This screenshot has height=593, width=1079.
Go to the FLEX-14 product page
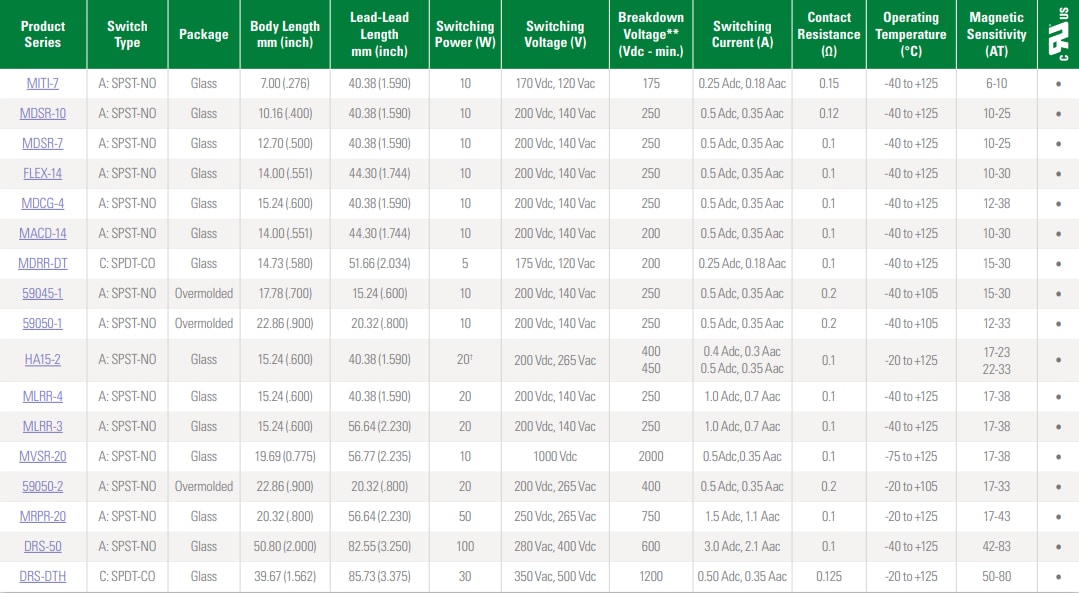pos(42,174)
